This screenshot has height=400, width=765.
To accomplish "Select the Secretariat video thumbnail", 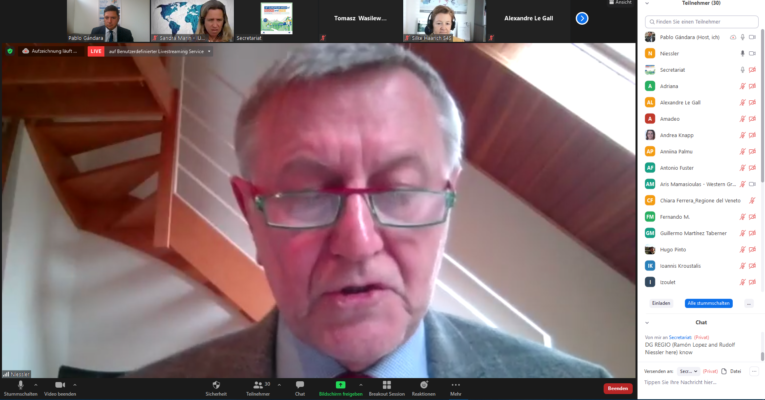I will (x=276, y=21).
